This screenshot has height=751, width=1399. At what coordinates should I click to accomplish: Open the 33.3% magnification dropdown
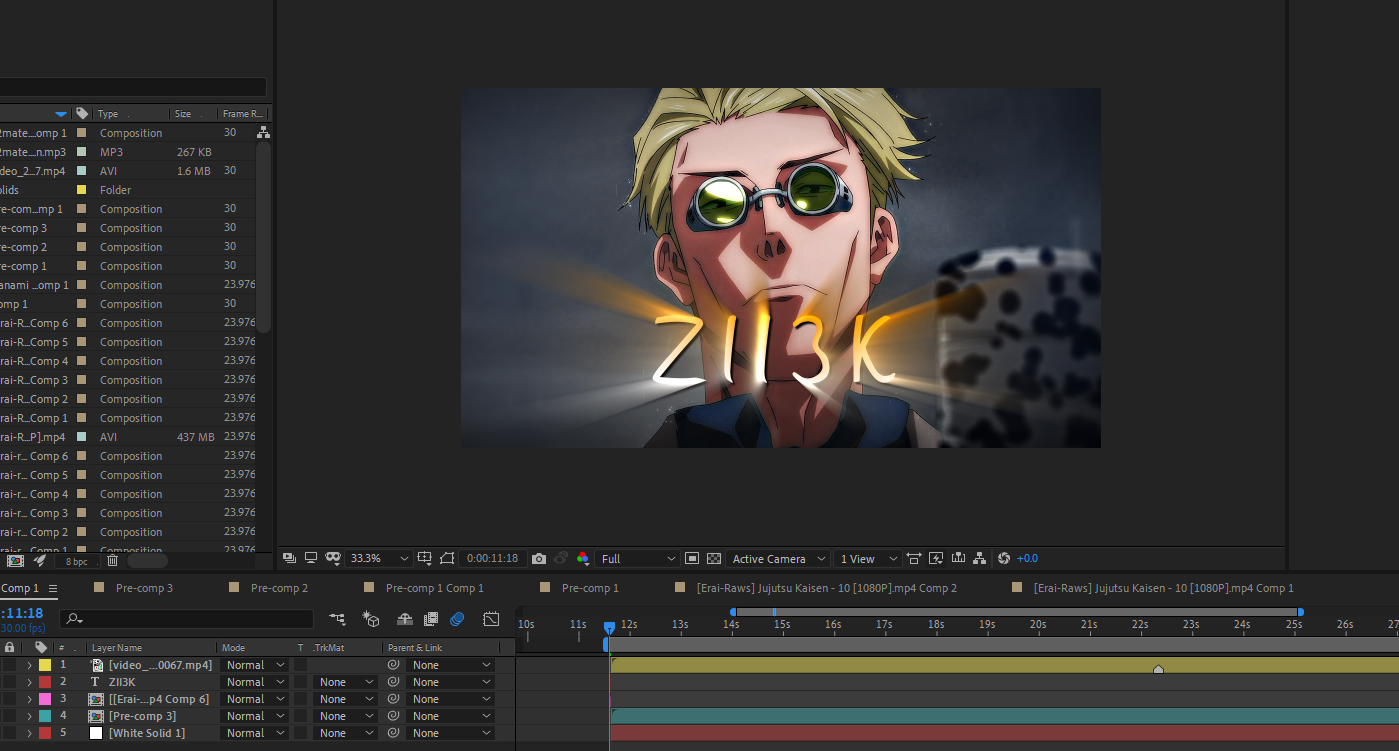point(379,559)
